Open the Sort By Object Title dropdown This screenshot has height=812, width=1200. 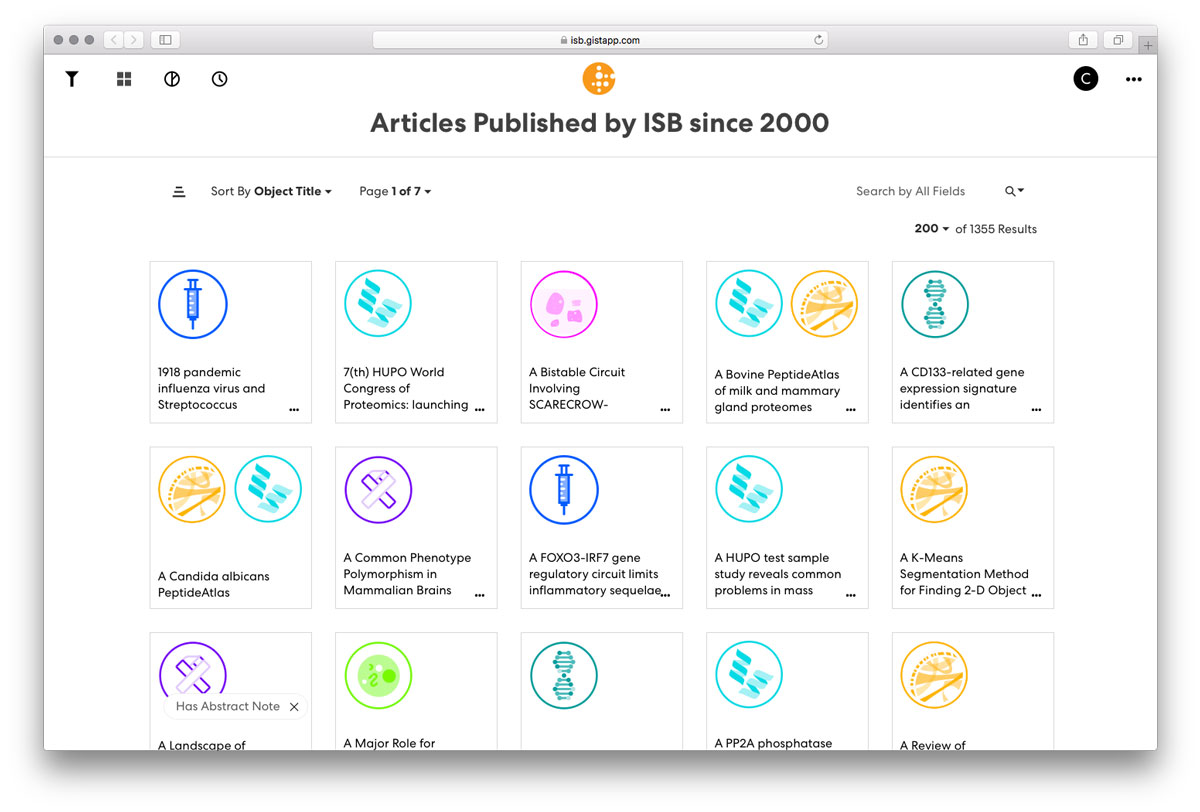pos(271,191)
